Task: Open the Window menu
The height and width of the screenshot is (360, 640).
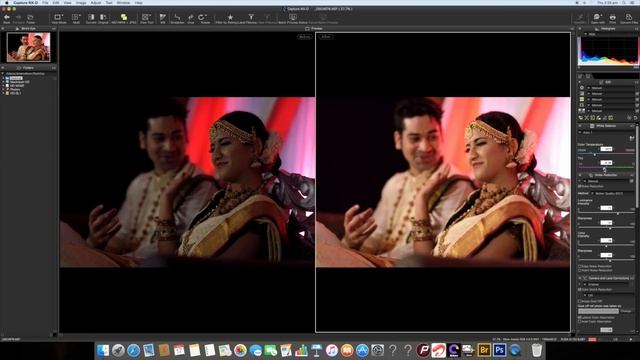Action: [123, 3]
